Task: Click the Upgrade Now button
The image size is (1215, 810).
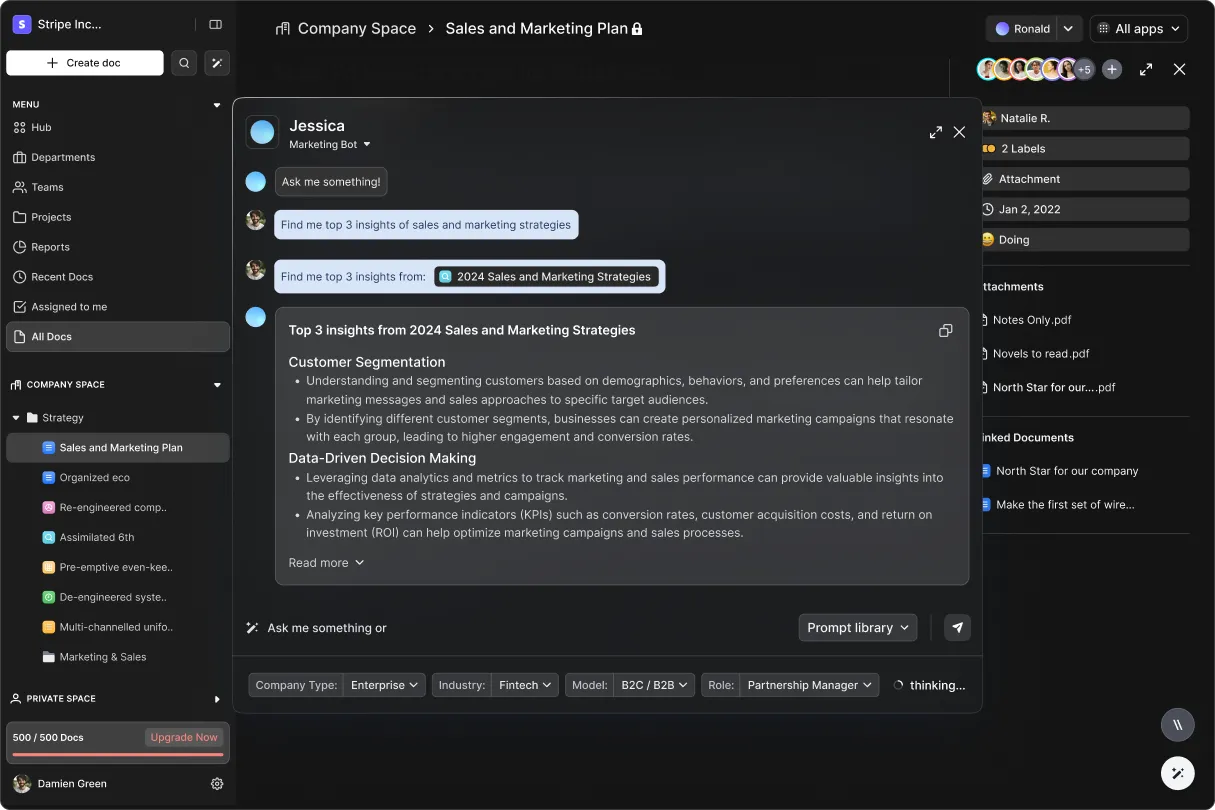Action: 184,737
